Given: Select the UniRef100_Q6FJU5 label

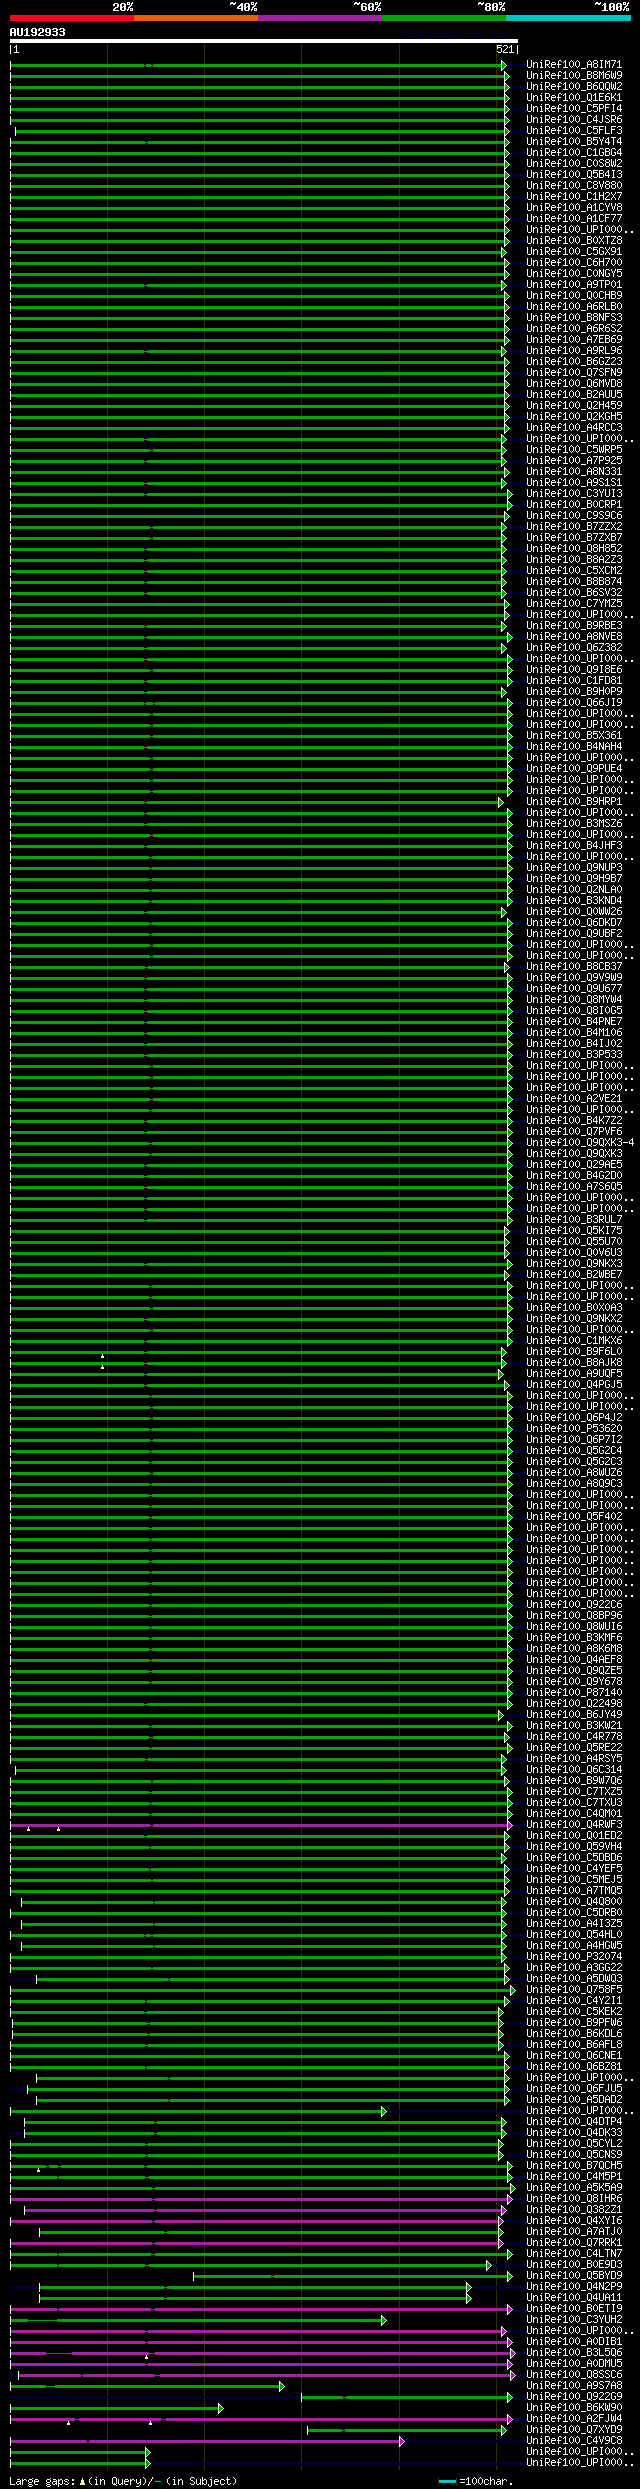Looking at the screenshot, I should click(x=574, y=2089).
